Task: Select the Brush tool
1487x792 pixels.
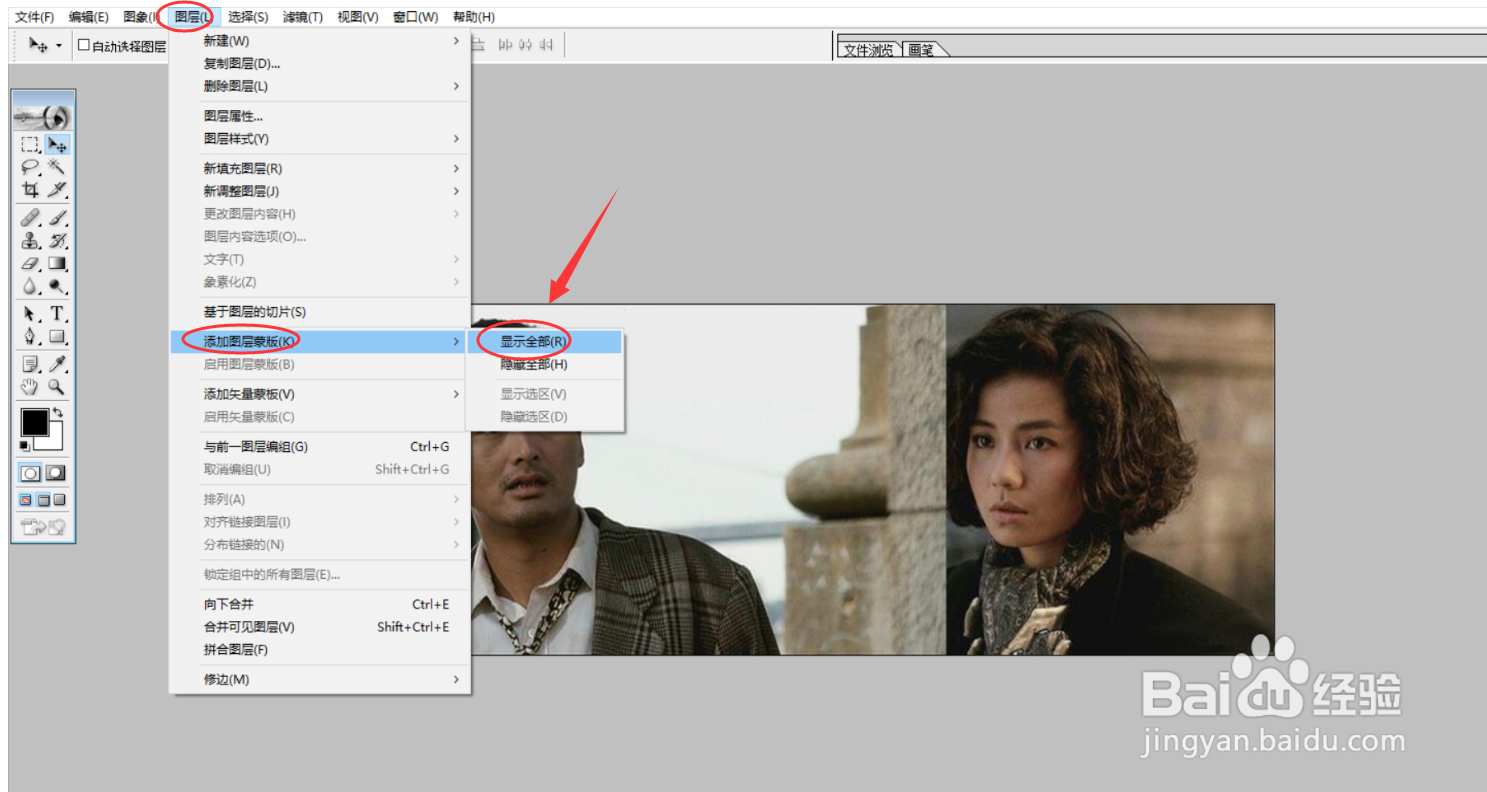Action: (x=57, y=218)
